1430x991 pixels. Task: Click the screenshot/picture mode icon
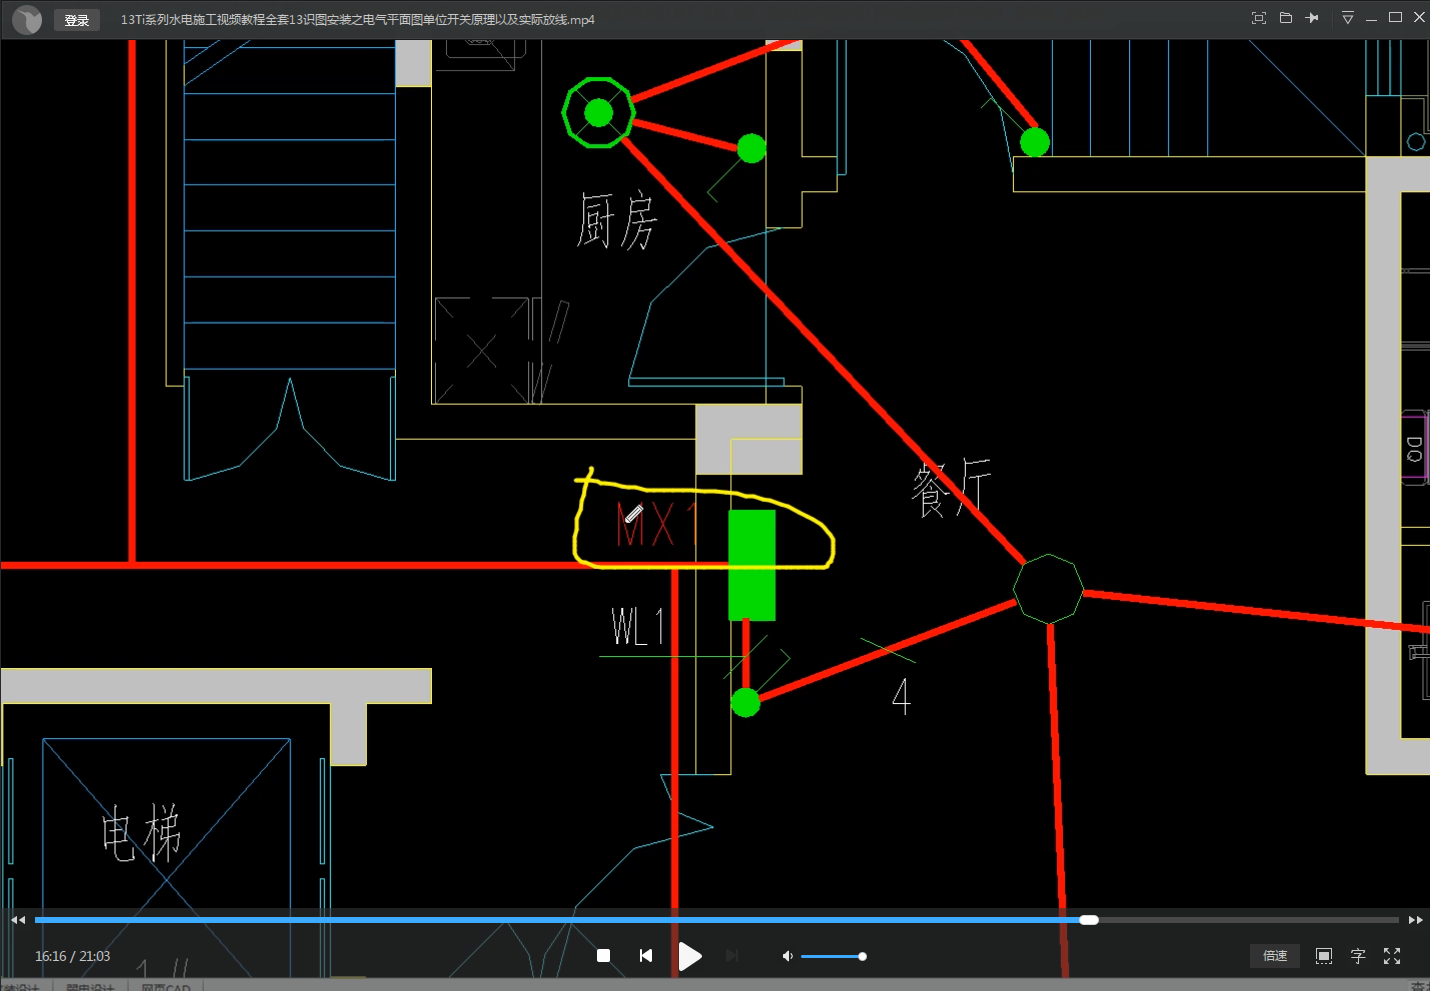click(1324, 956)
